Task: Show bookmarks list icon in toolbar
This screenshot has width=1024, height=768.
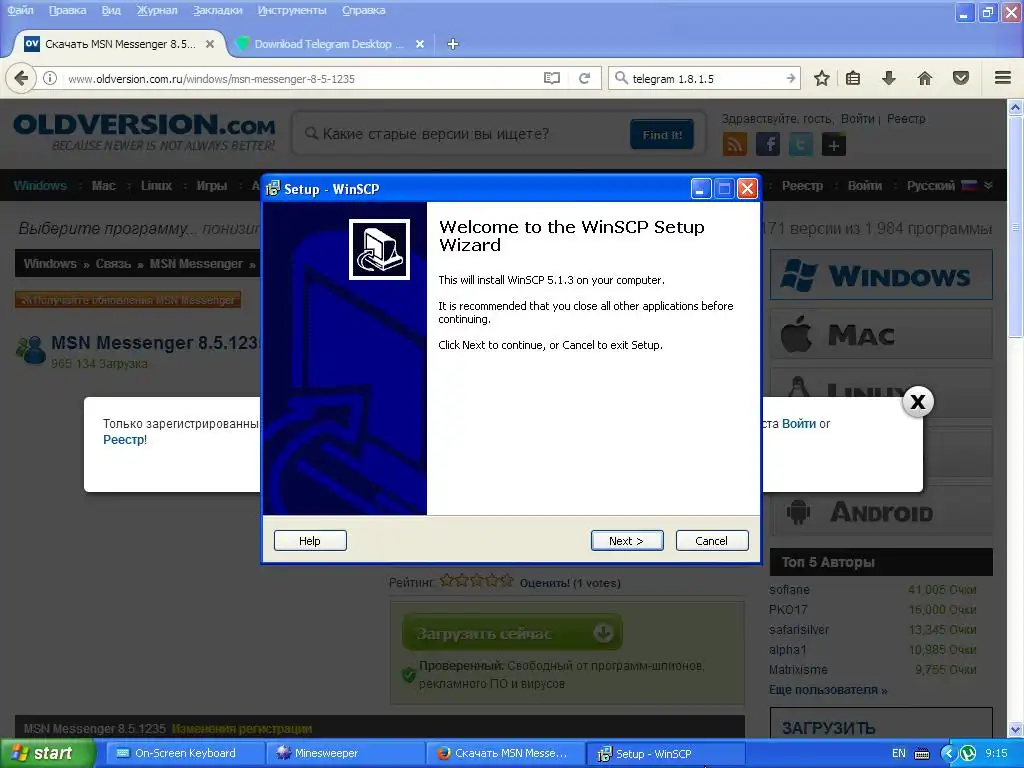Action: click(x=853, y=78)
